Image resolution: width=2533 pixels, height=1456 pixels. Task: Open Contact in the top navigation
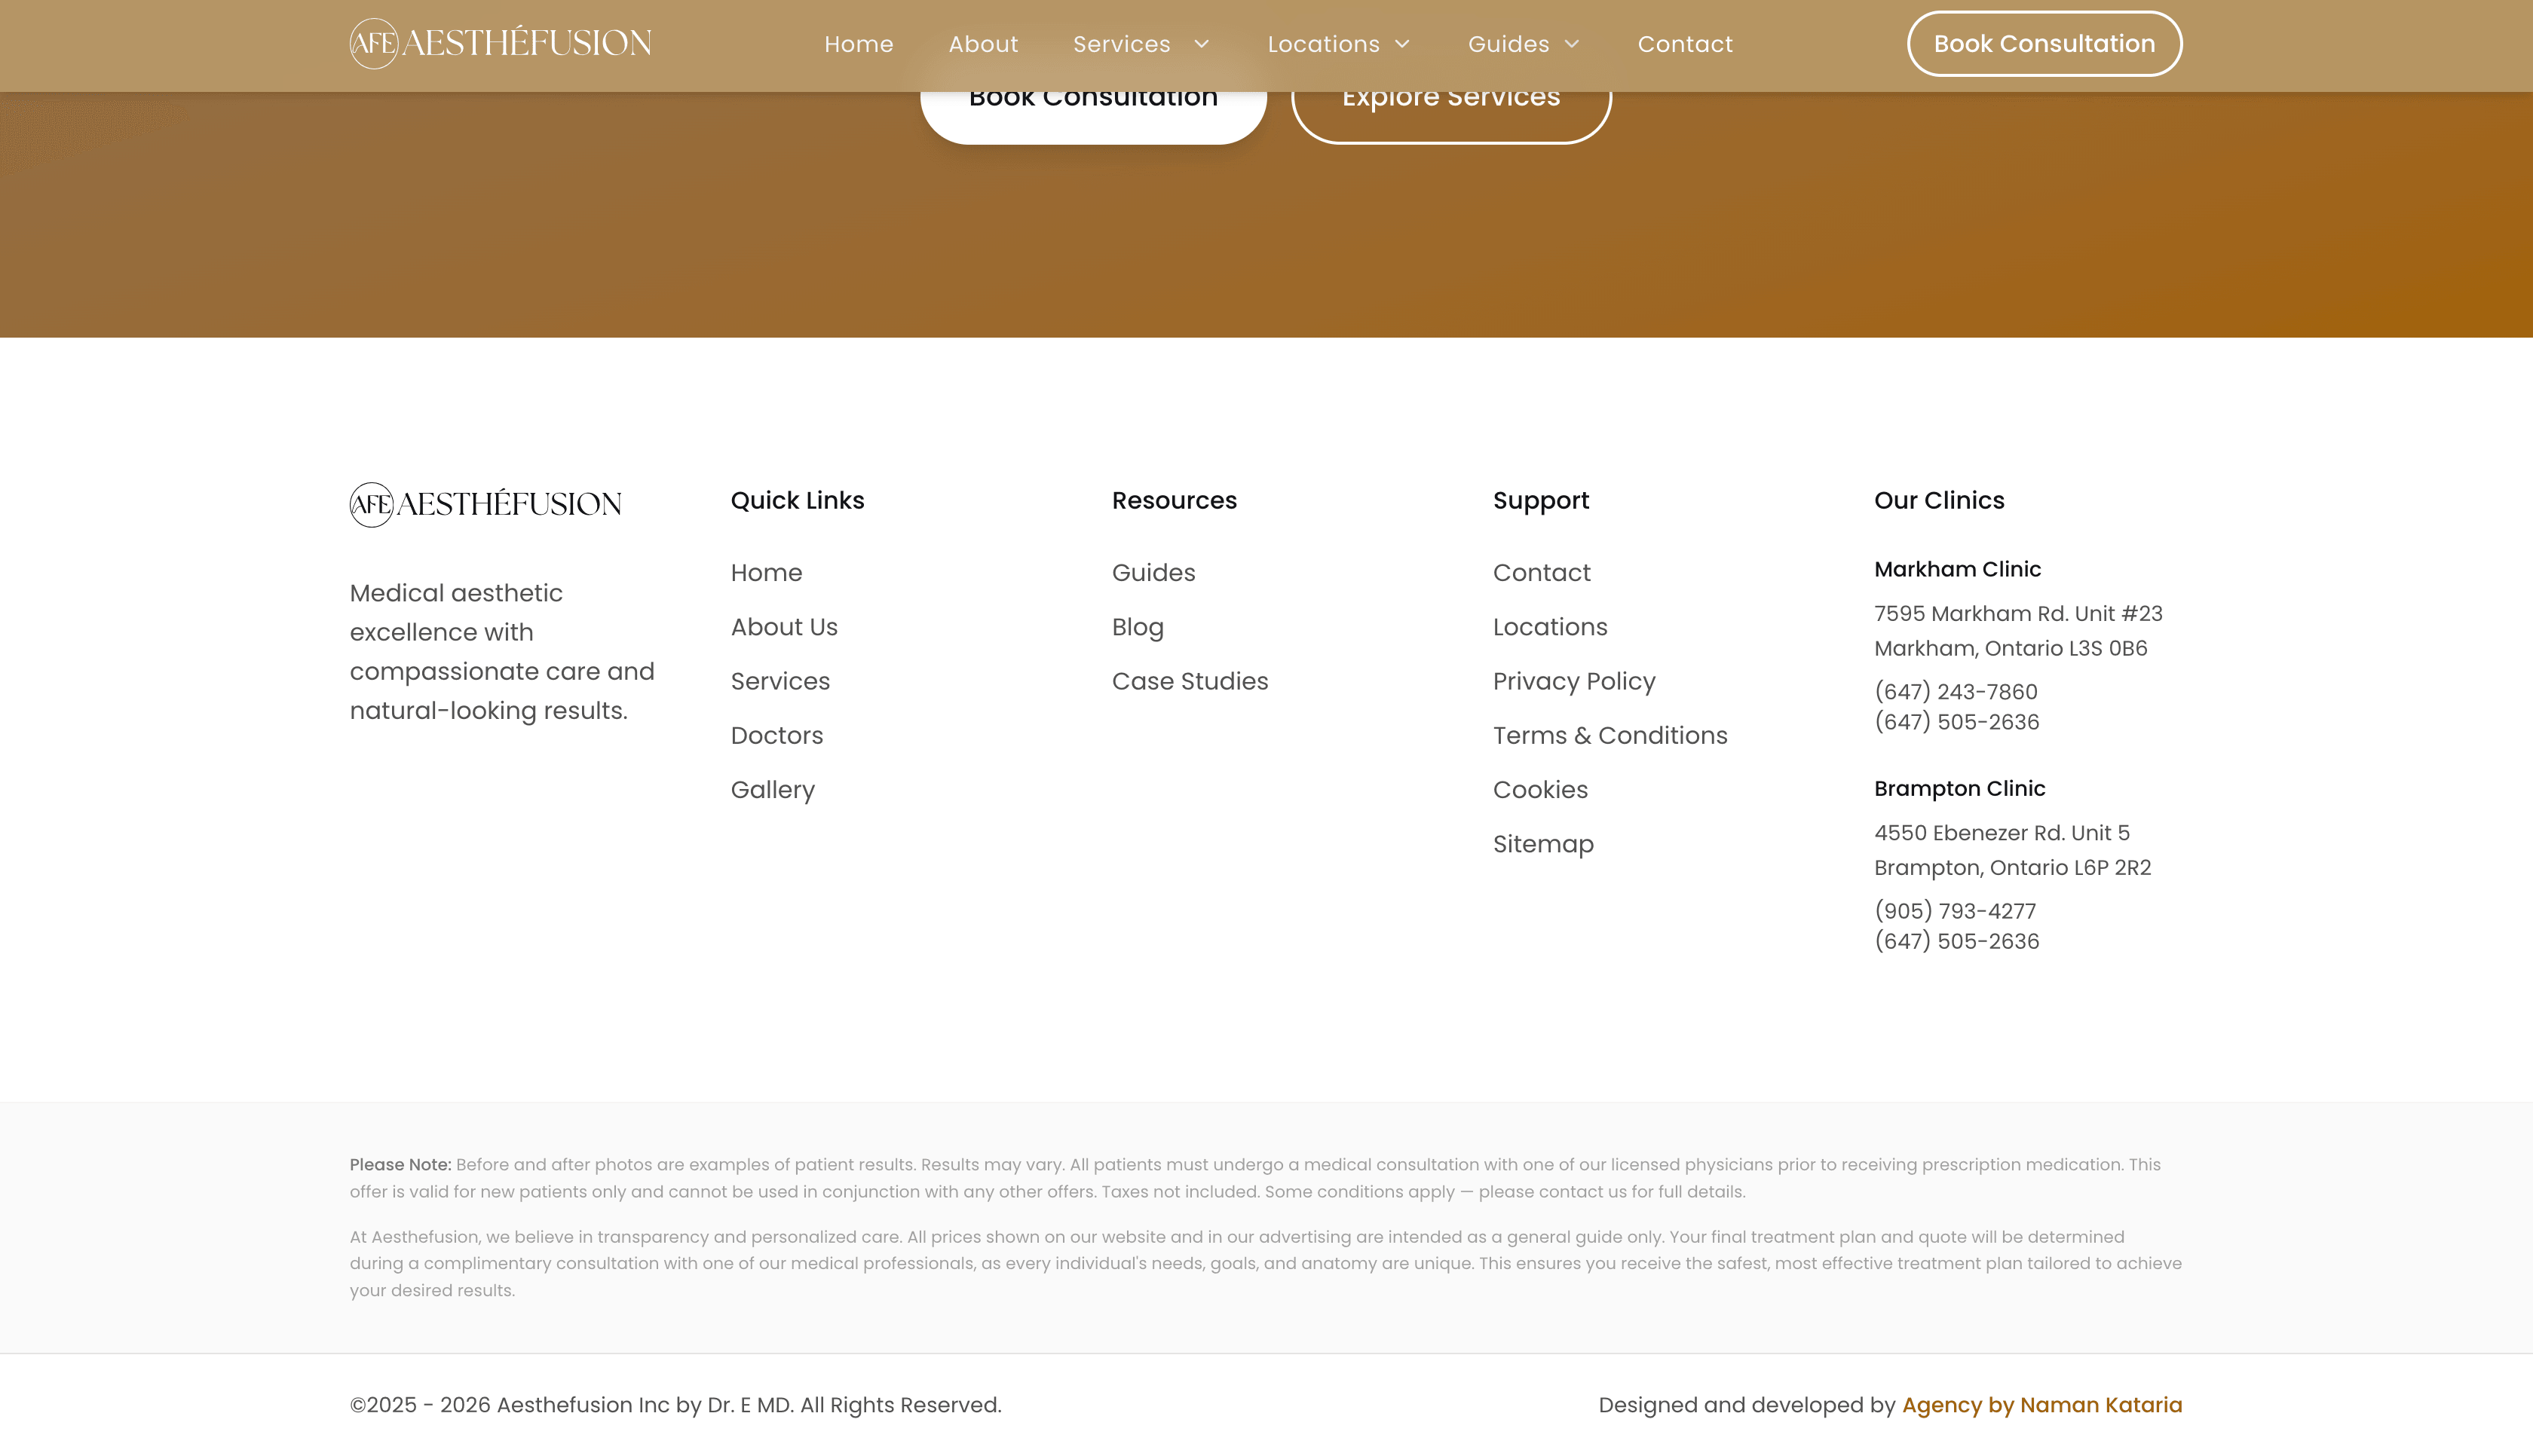tap(1685, 44)
